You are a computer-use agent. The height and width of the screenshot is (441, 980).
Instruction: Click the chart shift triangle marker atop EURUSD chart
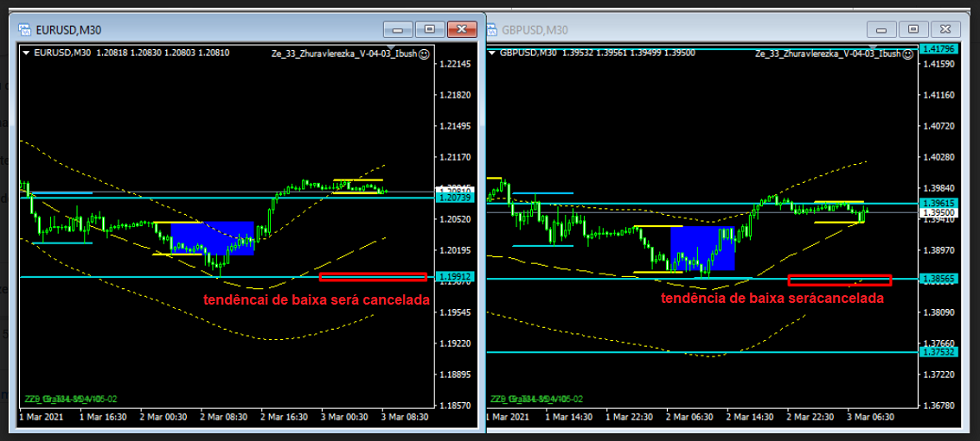(390, 47)
